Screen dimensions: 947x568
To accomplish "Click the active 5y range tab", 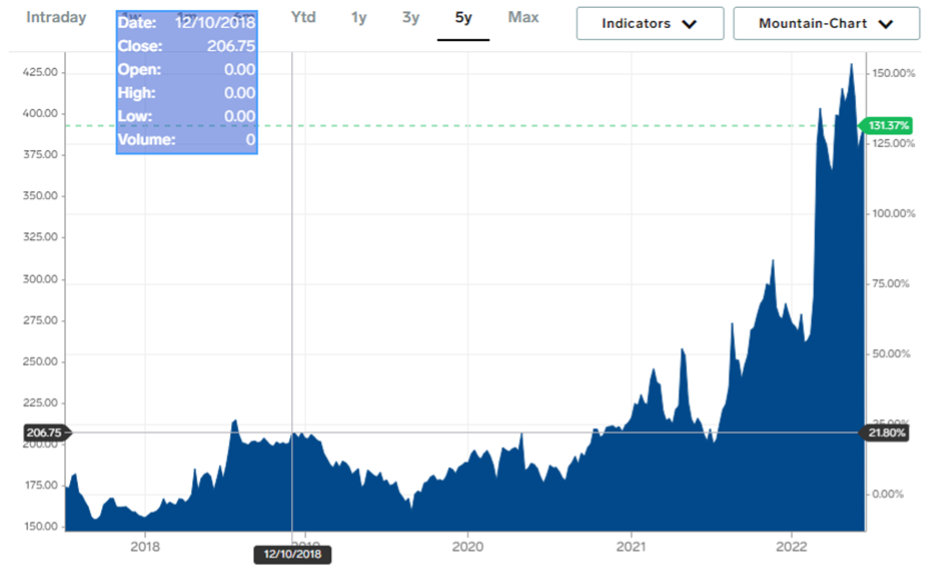I will tap(463, 17).
